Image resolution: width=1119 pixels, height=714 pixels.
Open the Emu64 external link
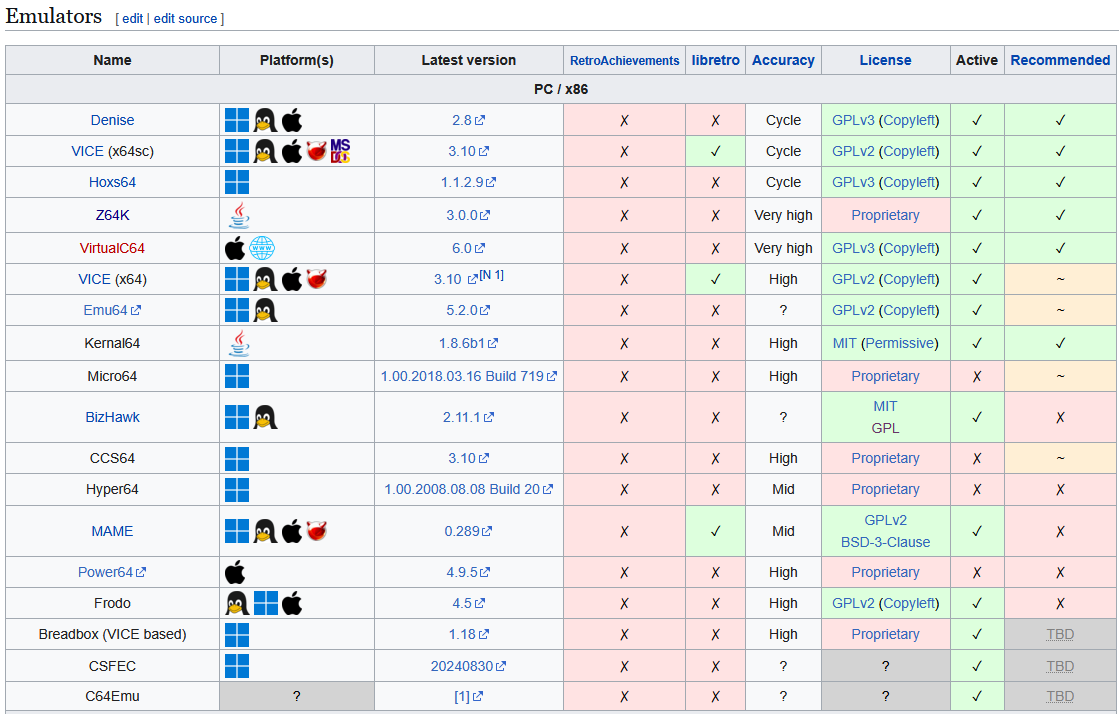click(x=112, y=310)
